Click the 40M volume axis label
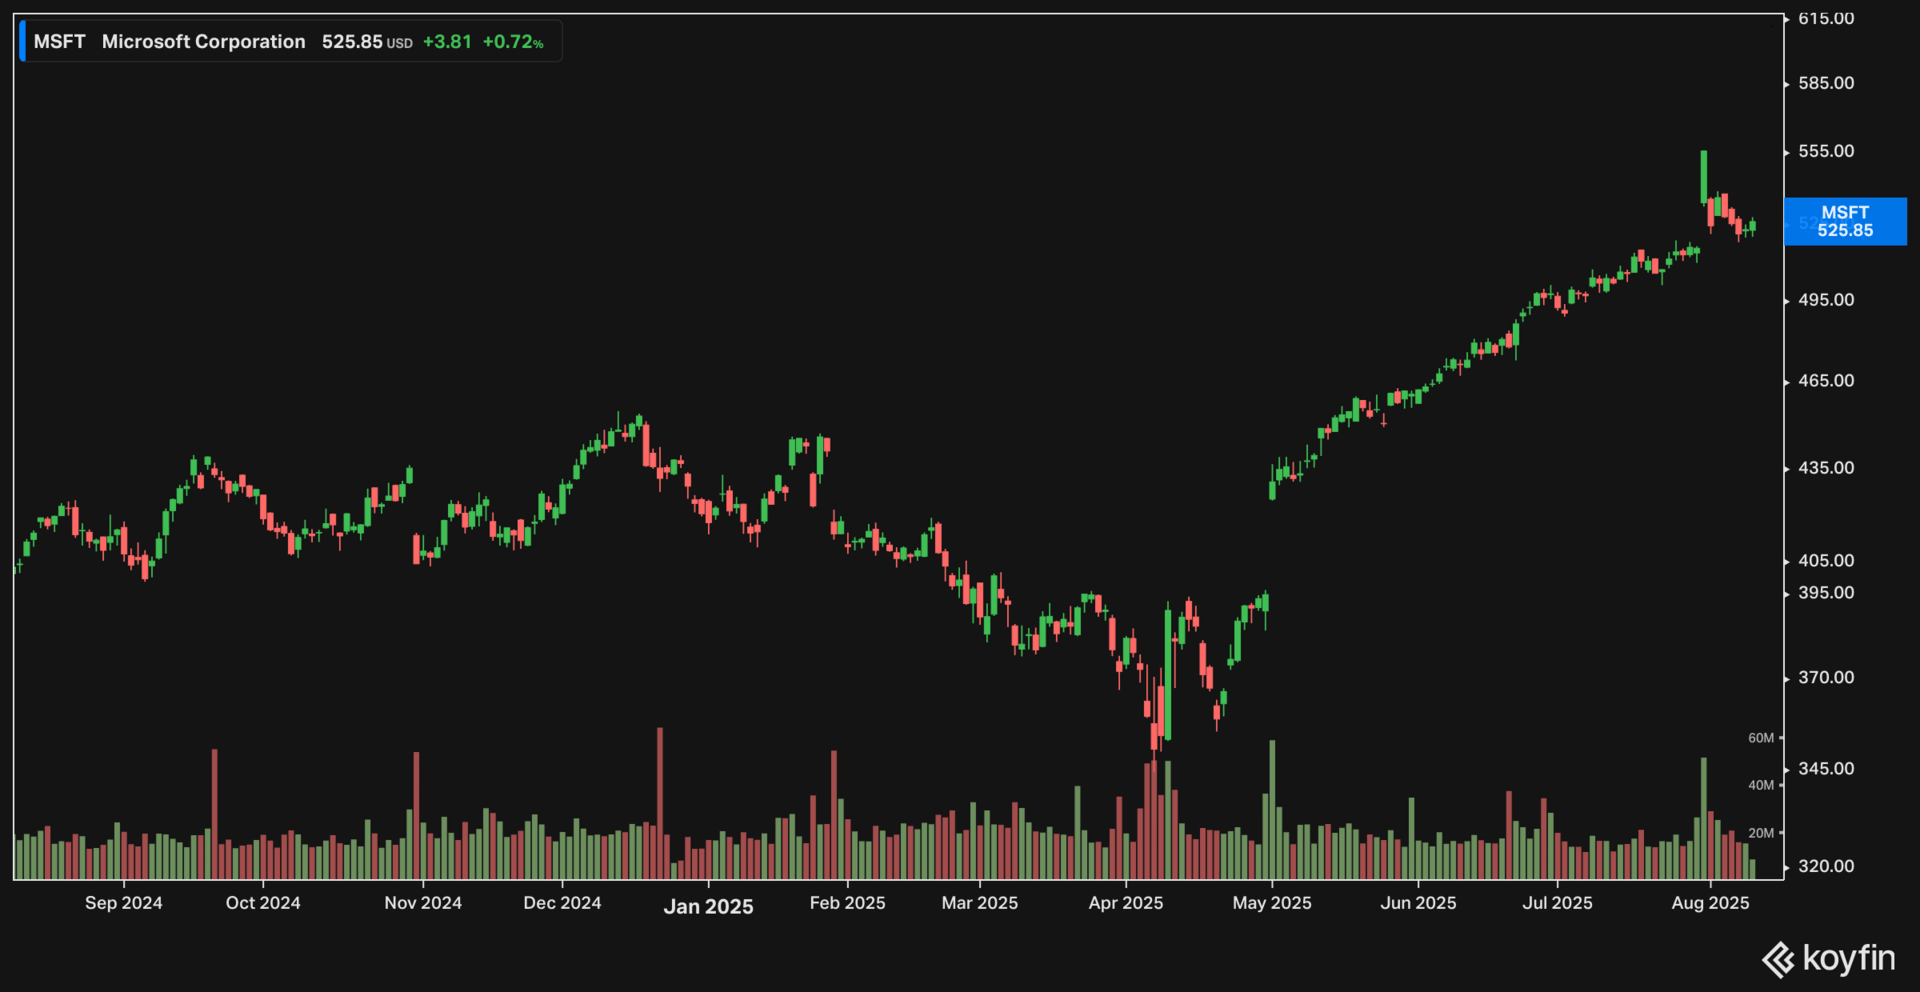Viewport: 1920px width, 992px height. (1761, 785)
